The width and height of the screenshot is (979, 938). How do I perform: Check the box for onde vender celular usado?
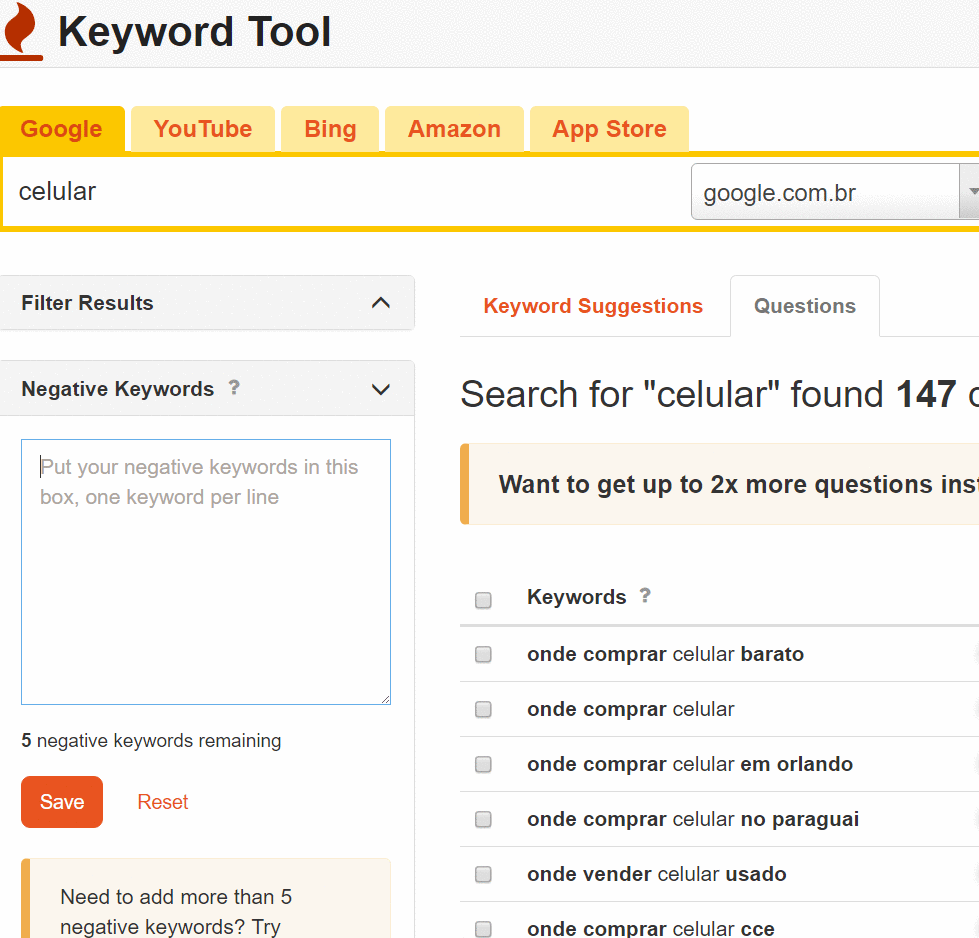(483, 874)
